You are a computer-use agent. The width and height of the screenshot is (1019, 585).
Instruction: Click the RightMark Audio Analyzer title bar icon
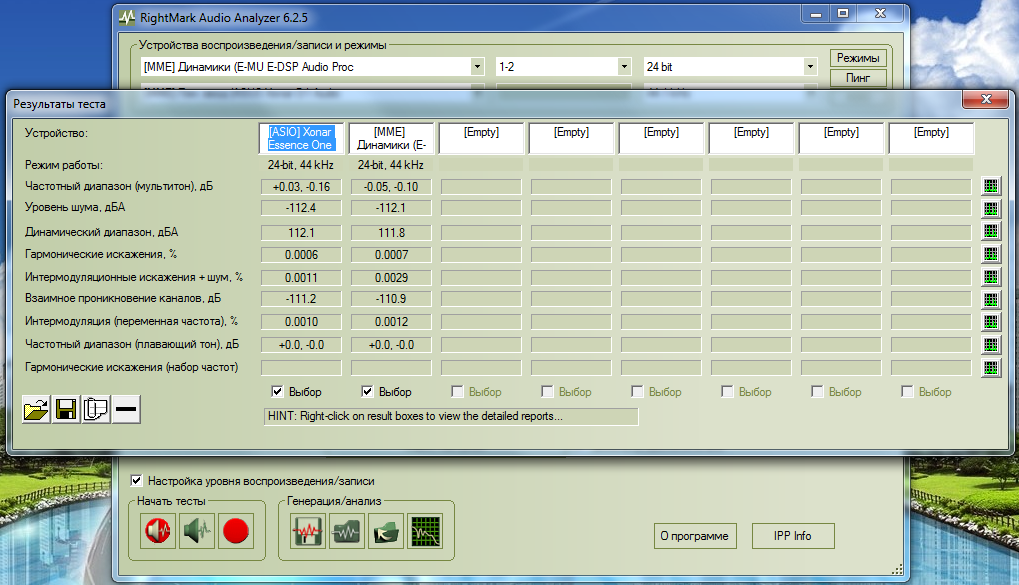(x=127, y=18)
